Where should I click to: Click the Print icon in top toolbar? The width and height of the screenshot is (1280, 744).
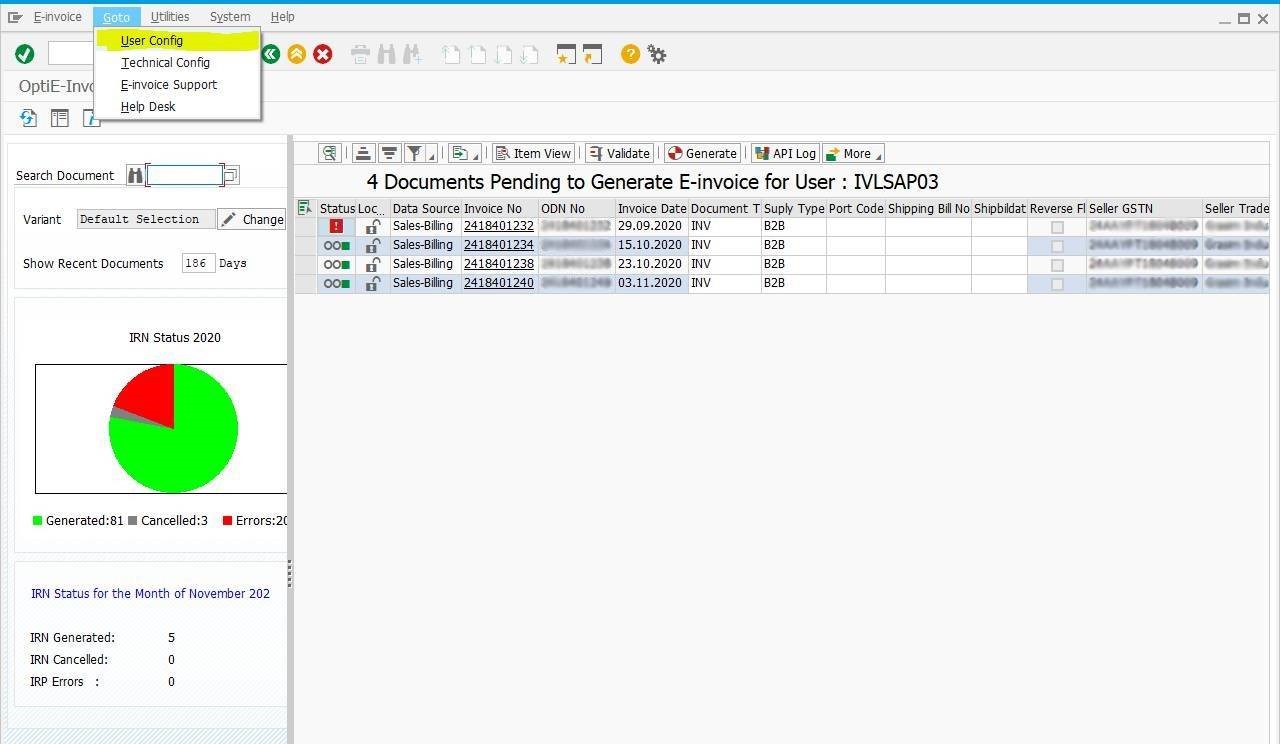[361, 54]
